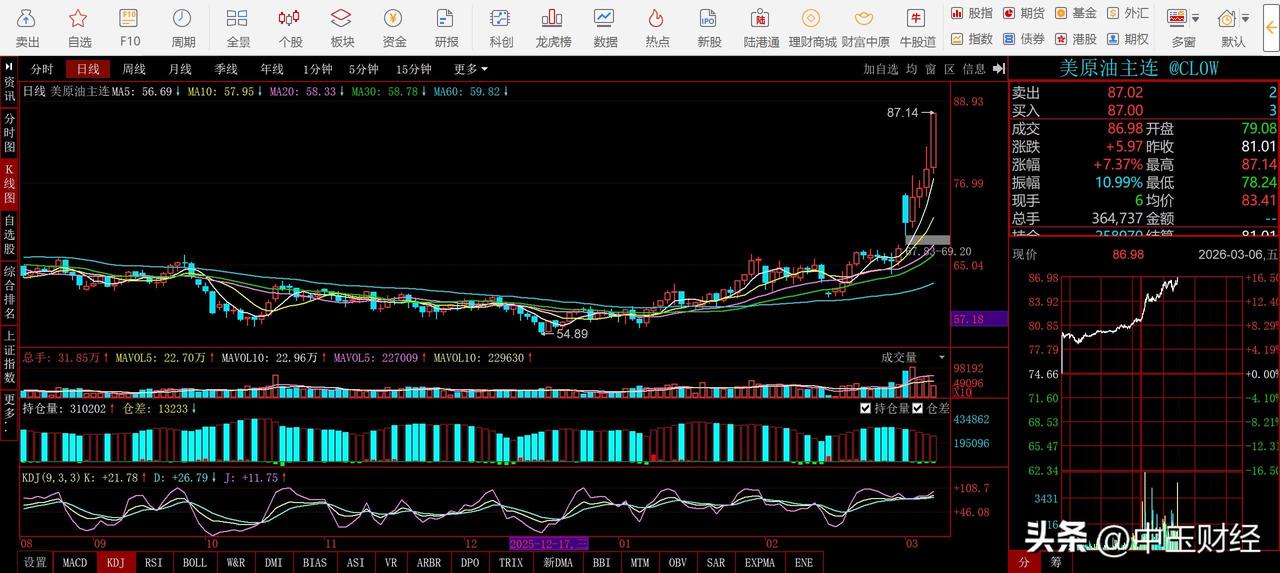Expand the 更多 period dropdown
This screenshot has height=573, width=1280.
point(470,69)
